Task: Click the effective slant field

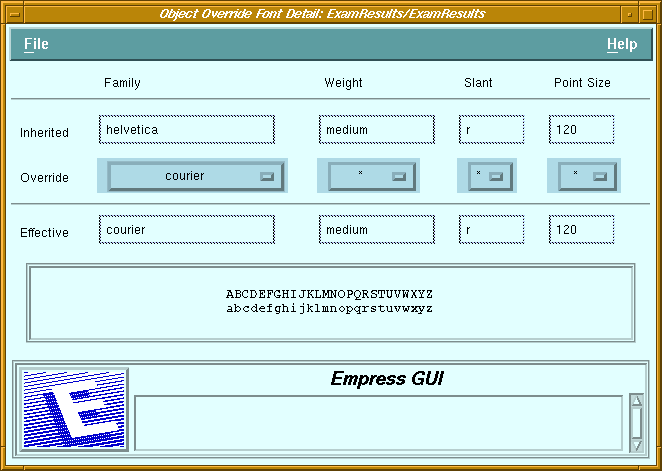Action: [x=491, y=230]
